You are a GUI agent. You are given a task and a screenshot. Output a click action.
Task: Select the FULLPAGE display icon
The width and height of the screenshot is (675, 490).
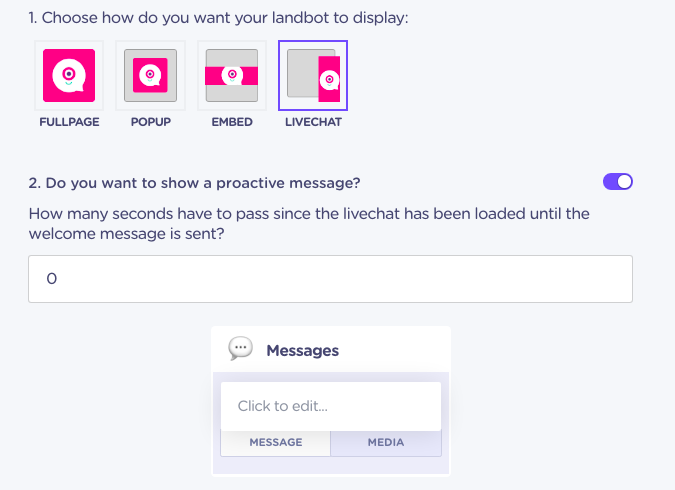pos(69,75)
